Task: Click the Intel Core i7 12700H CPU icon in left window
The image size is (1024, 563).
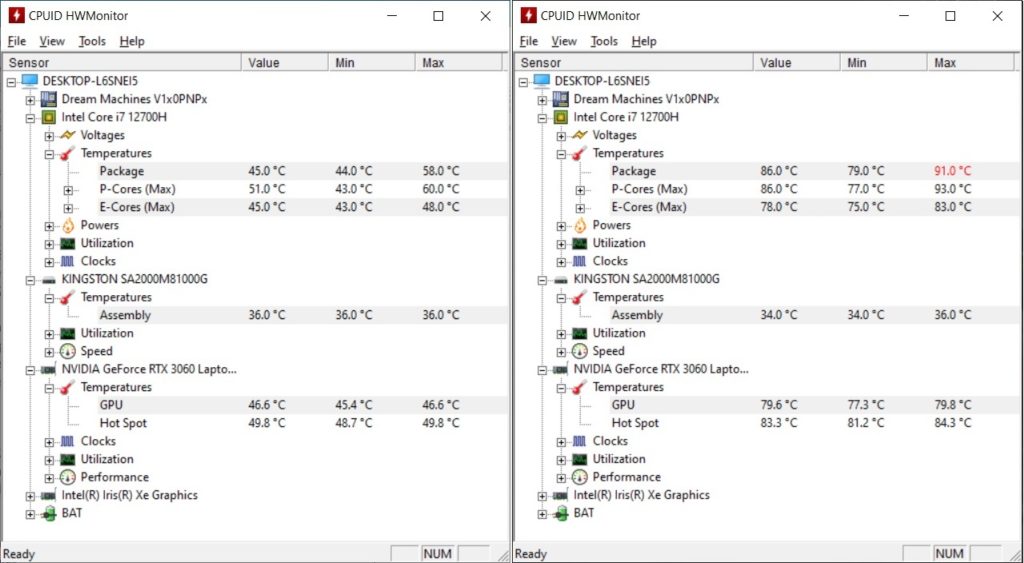Action: (48, 117)
